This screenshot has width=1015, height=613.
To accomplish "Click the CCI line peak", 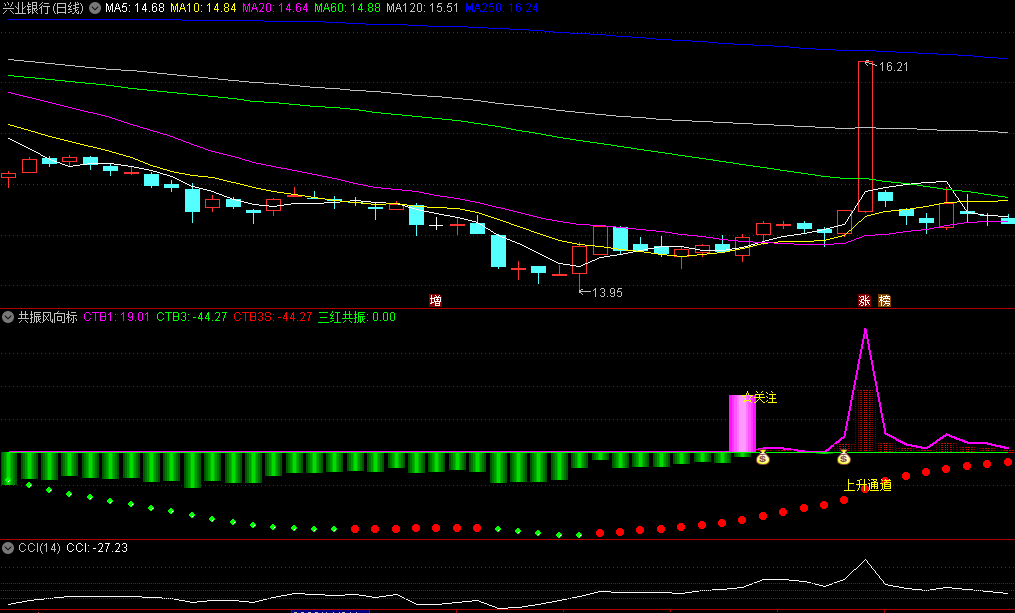I will point(865,561).
